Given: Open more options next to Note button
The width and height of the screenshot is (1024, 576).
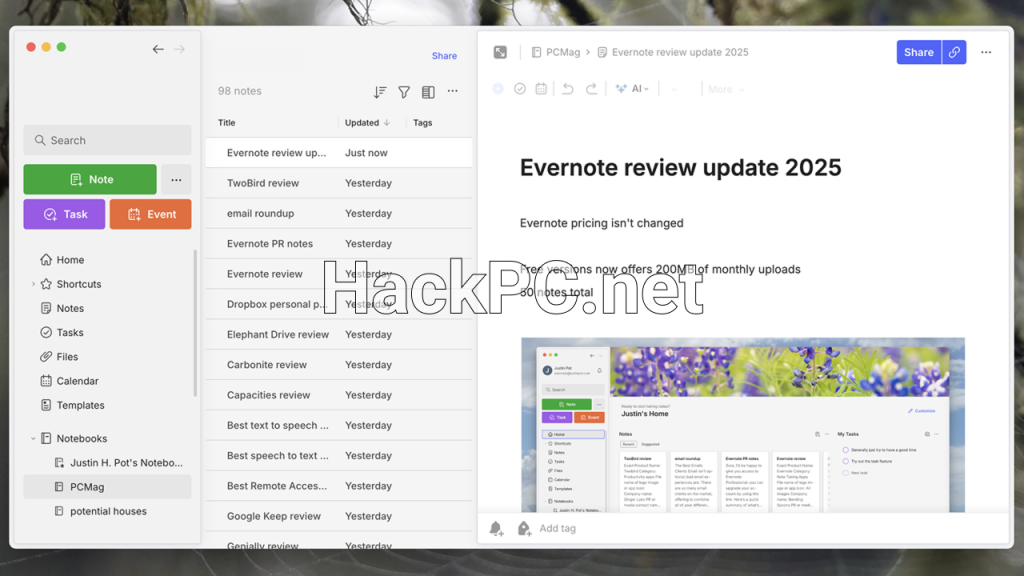Looking at the screenshot, I should 176,179.
